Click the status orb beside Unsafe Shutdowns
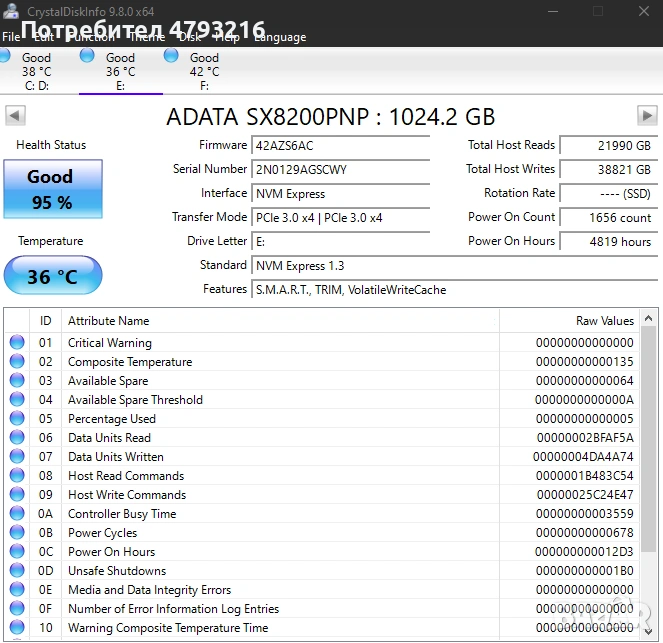The height and width of the screenshot is (643, 663). 17,571
